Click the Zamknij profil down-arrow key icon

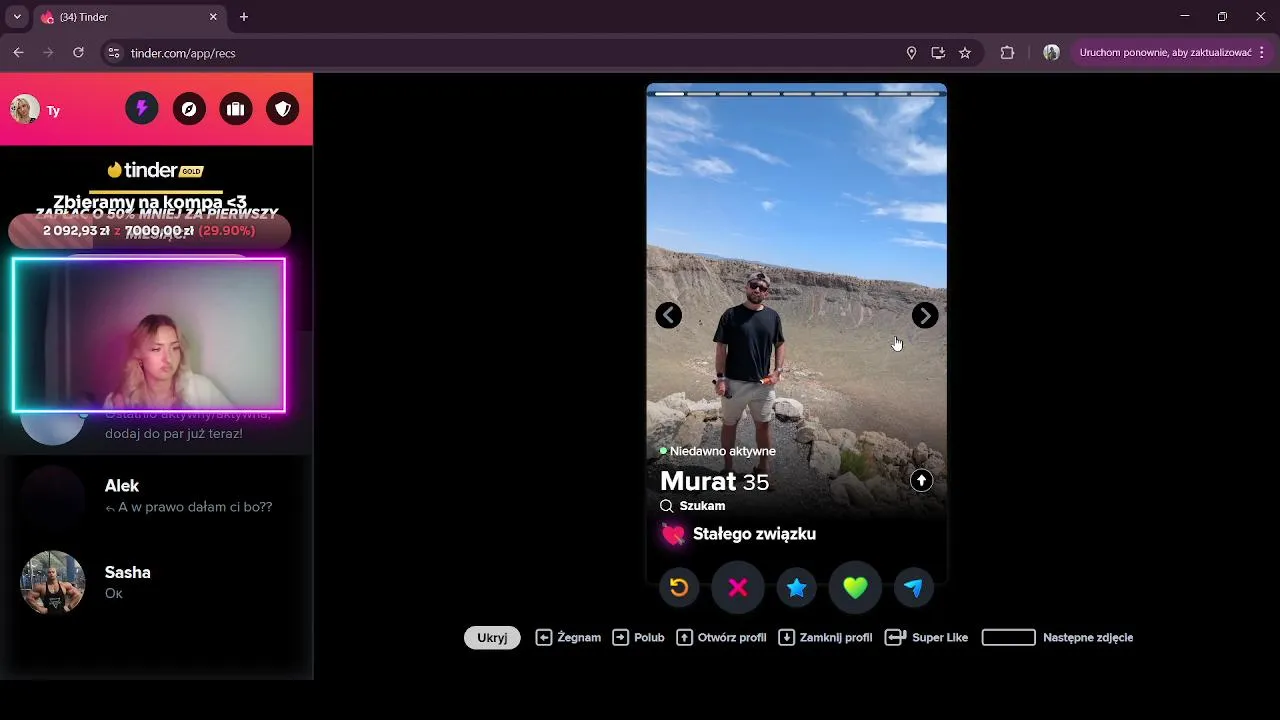787,637
